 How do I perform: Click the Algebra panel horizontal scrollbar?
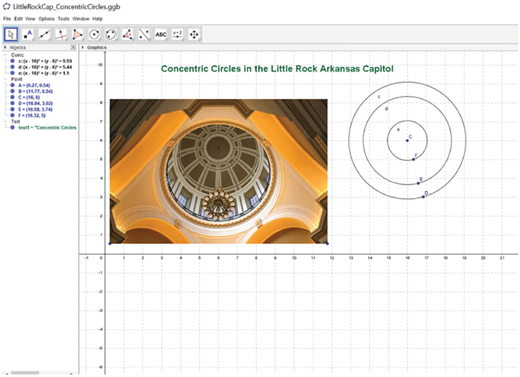(25, 373)
